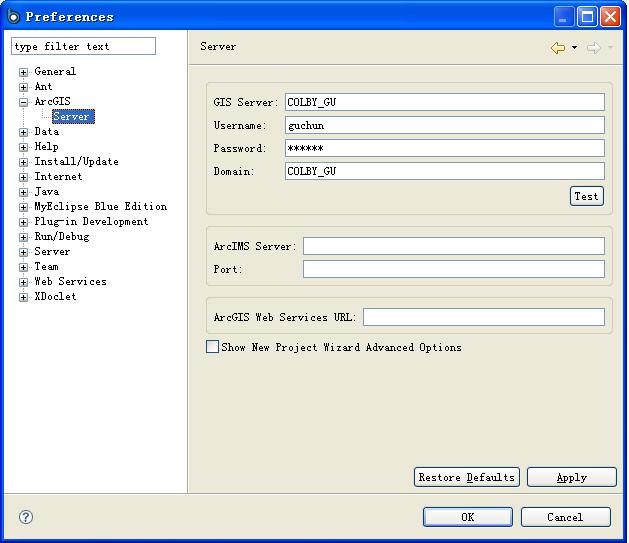
Task: Click the ArcGIS Web Services URL field
Action: tap(484, 317)
